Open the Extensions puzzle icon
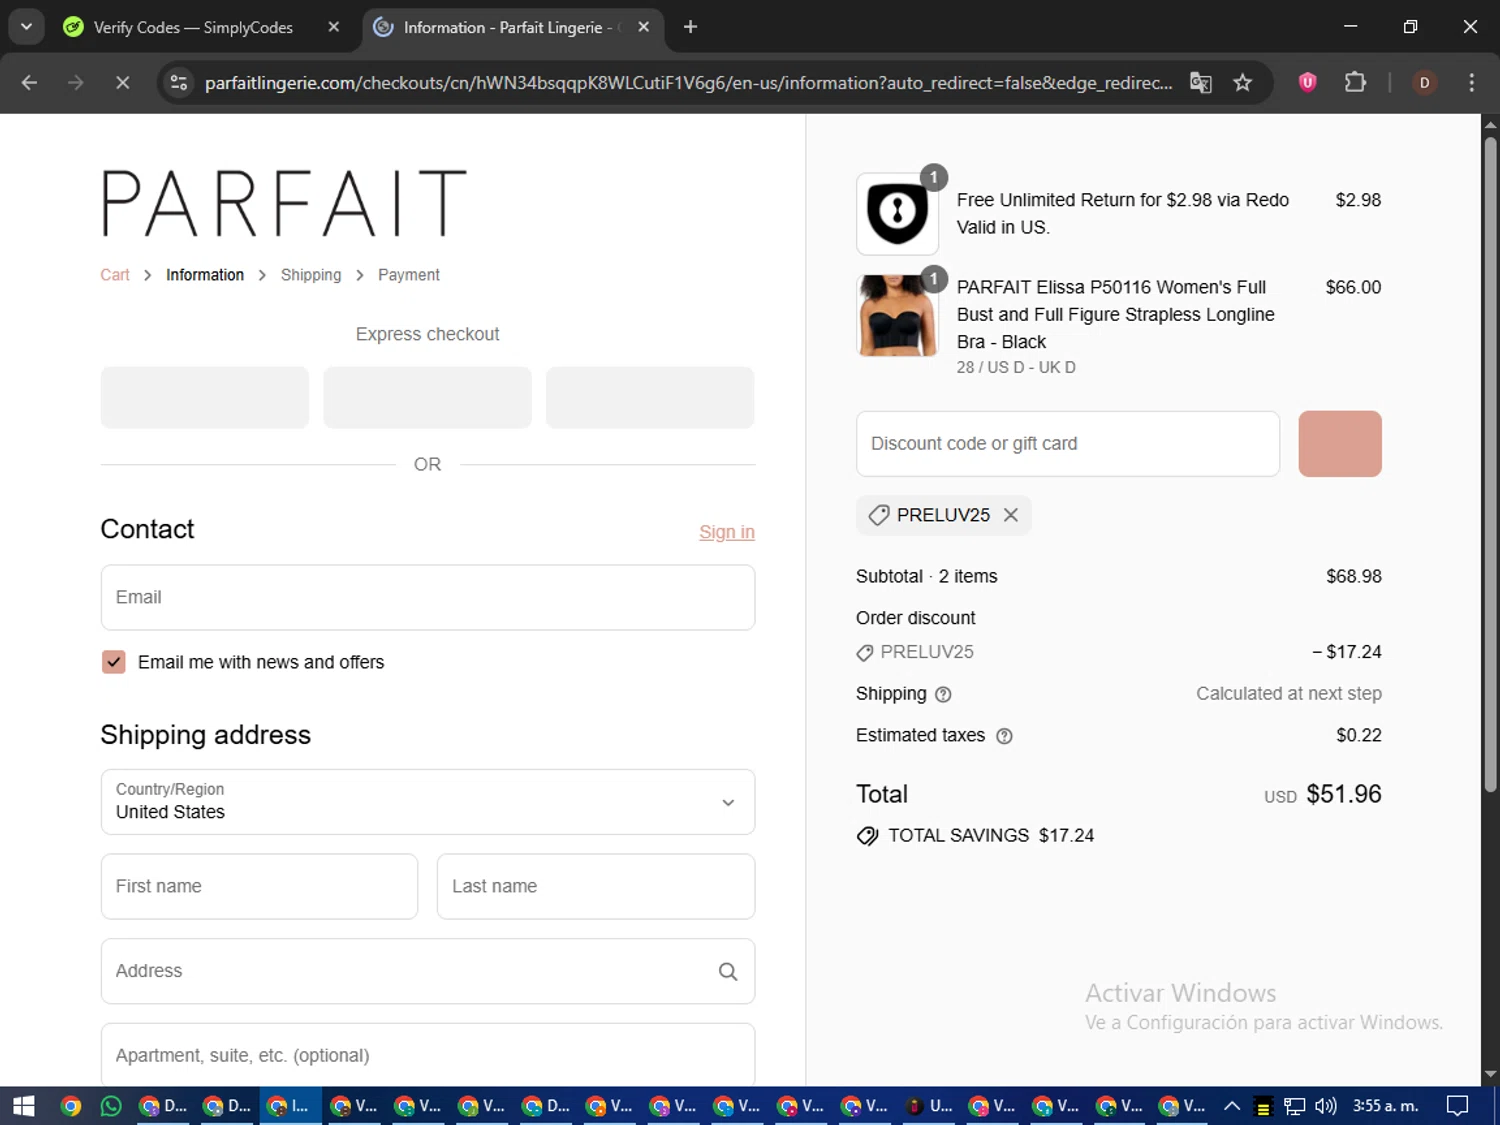Image resolution: width=1500 pixels, height=1125 pixels. [x=1355, y=83]
